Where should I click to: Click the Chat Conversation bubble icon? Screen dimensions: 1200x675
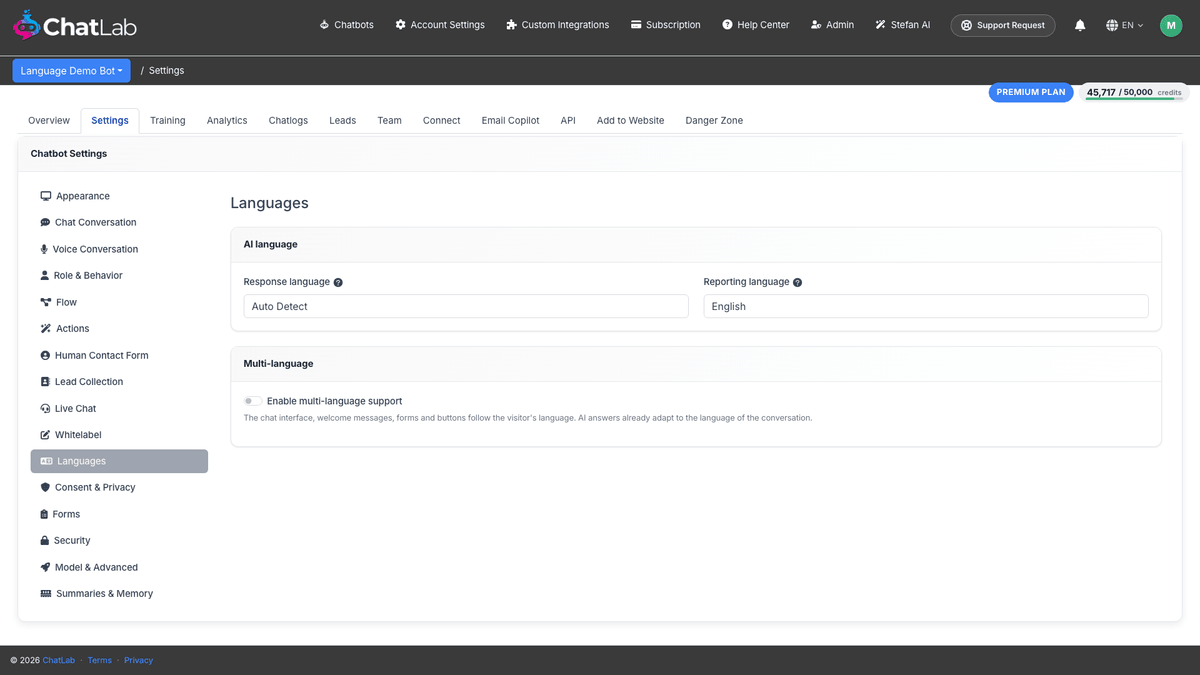(45, 222)
